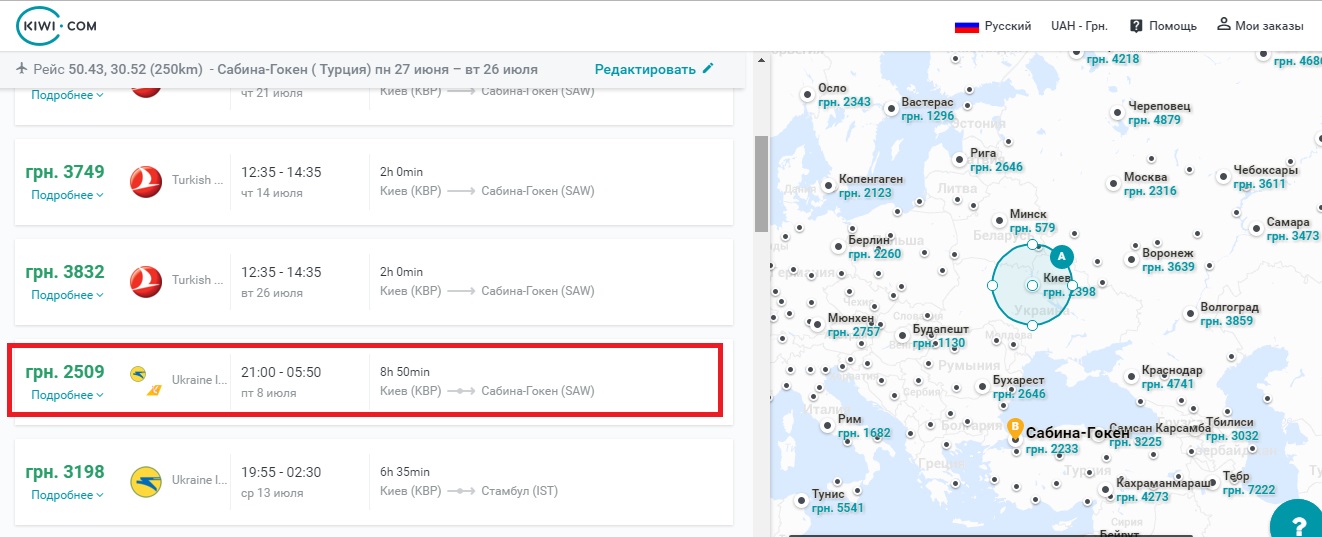The image size is (1322, 537).
Task: Click Ukraine International logo on грн. 3198 flight
Action: click(x=146, y=481)
